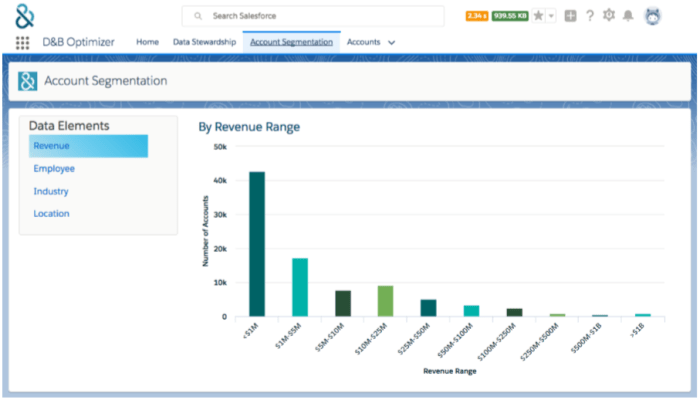Click the Revenue Range axis title
This screenshot has width=700, height=400.
(450, 371)
